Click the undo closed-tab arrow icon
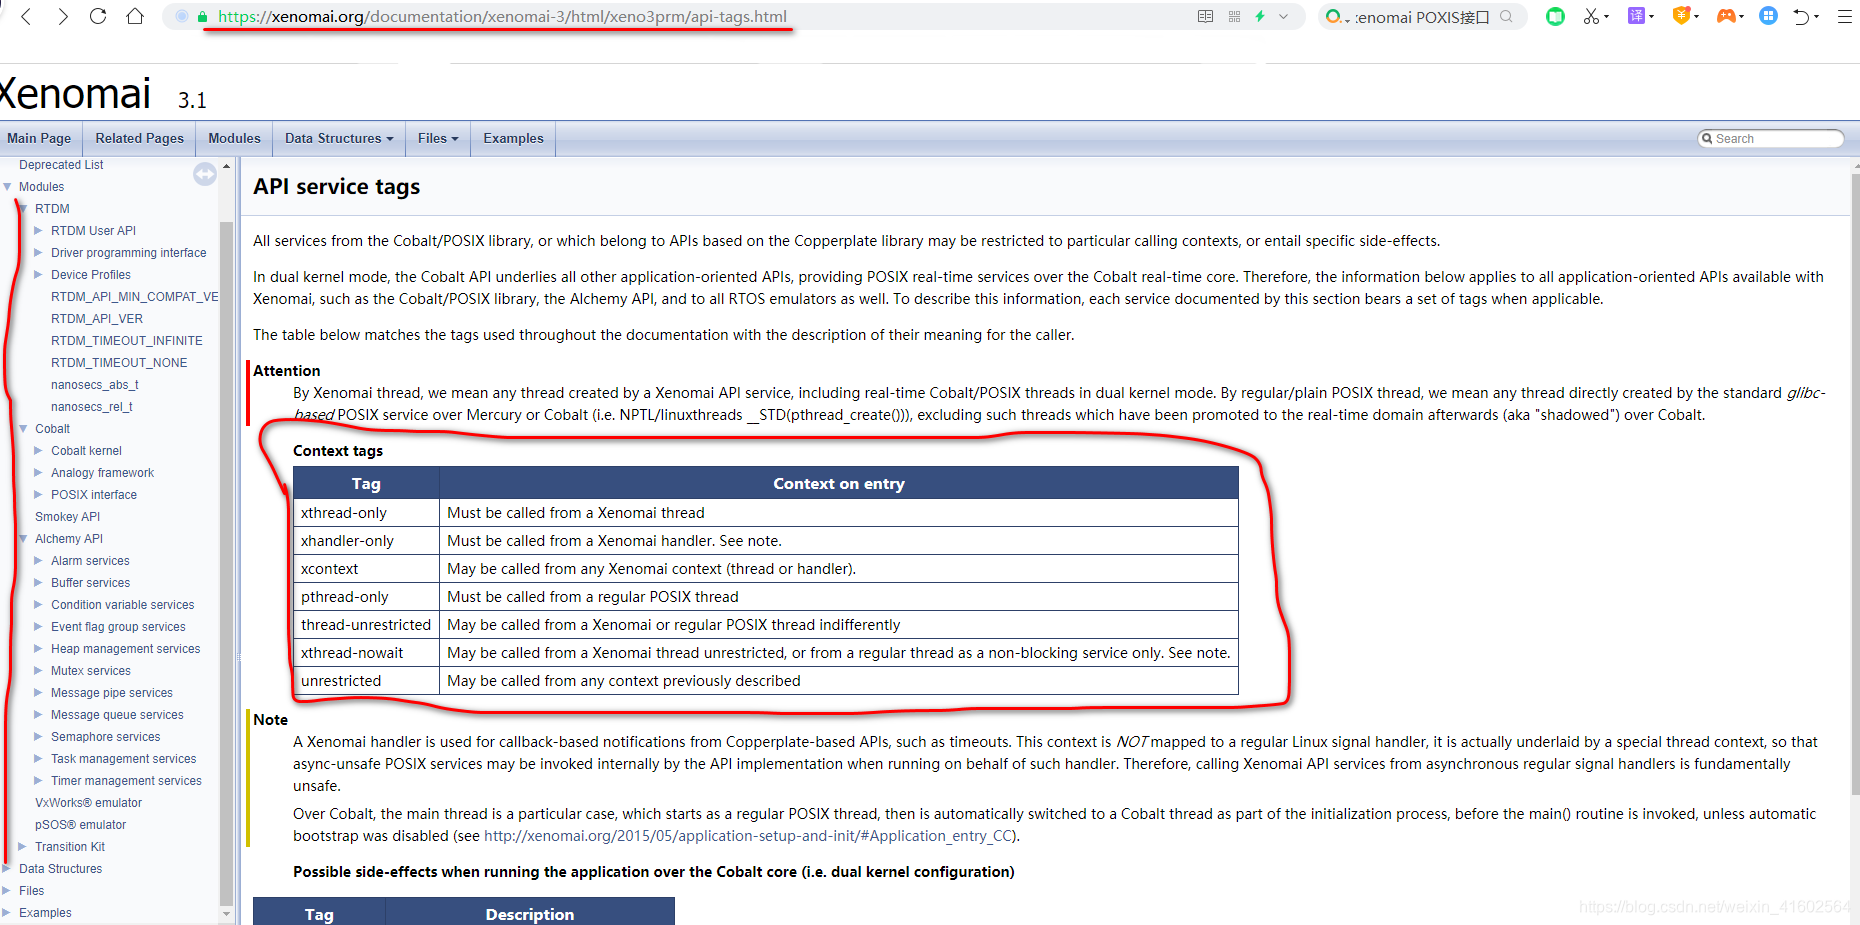Screen dimensions: 1860x925 click(1802, 17)
